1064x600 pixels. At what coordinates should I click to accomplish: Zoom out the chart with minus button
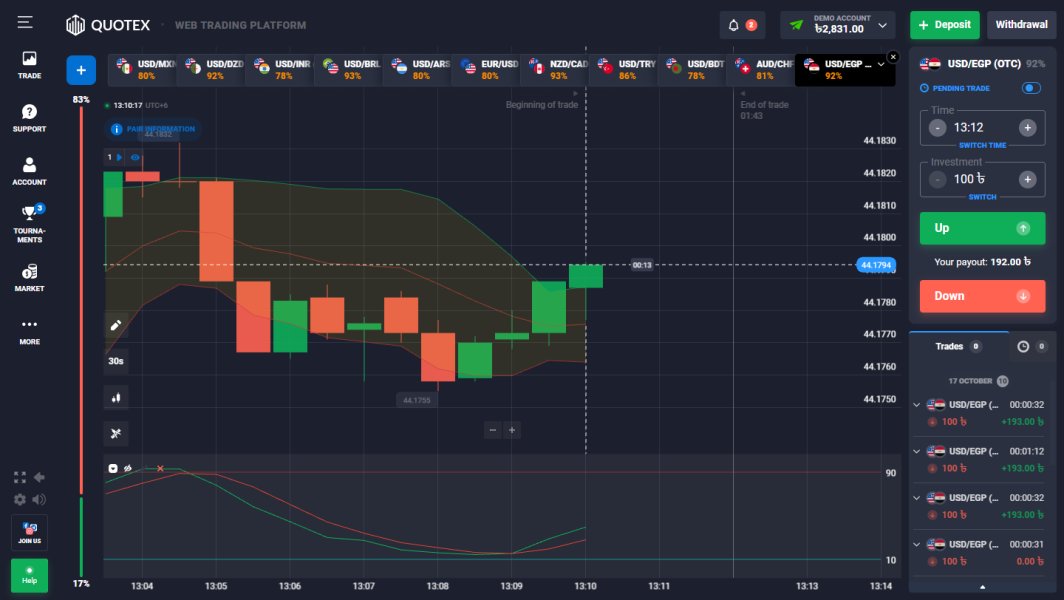pyautogui.click(x=493, y=430)
